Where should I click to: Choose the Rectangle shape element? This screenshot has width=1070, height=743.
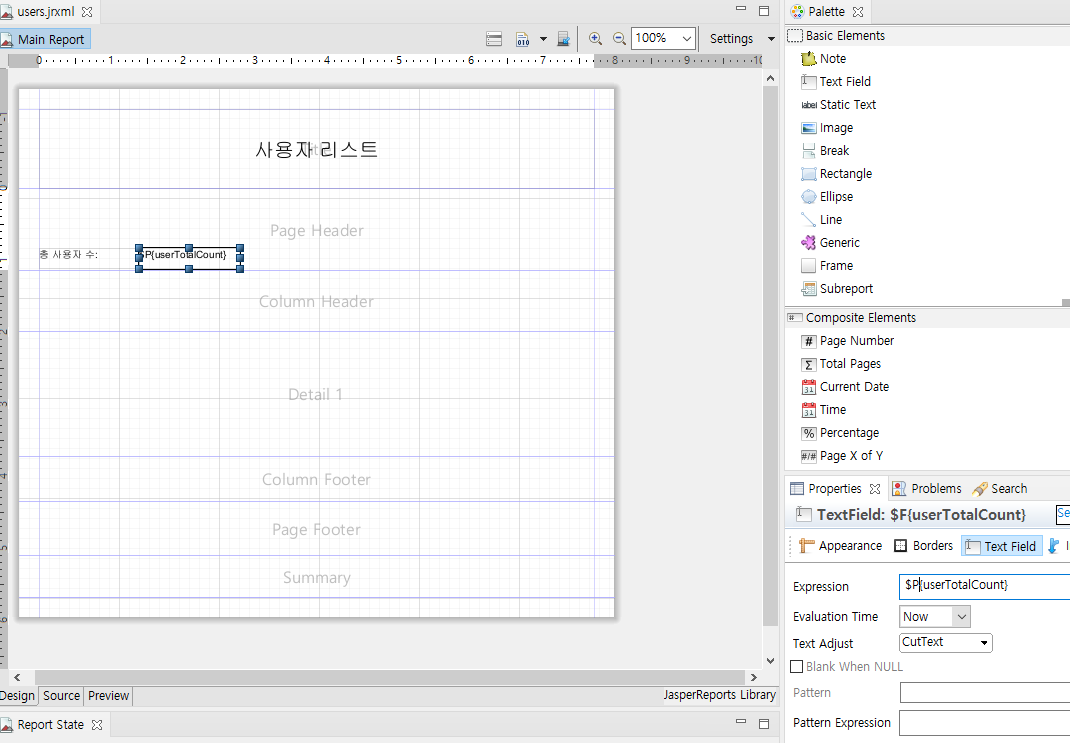click(x=837, y=174)
